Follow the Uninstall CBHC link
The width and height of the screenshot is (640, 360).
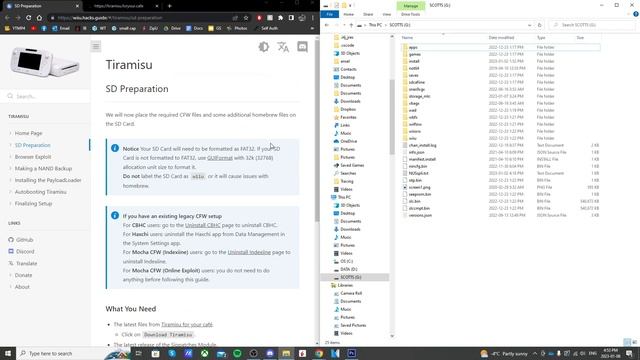click(202, 225)
